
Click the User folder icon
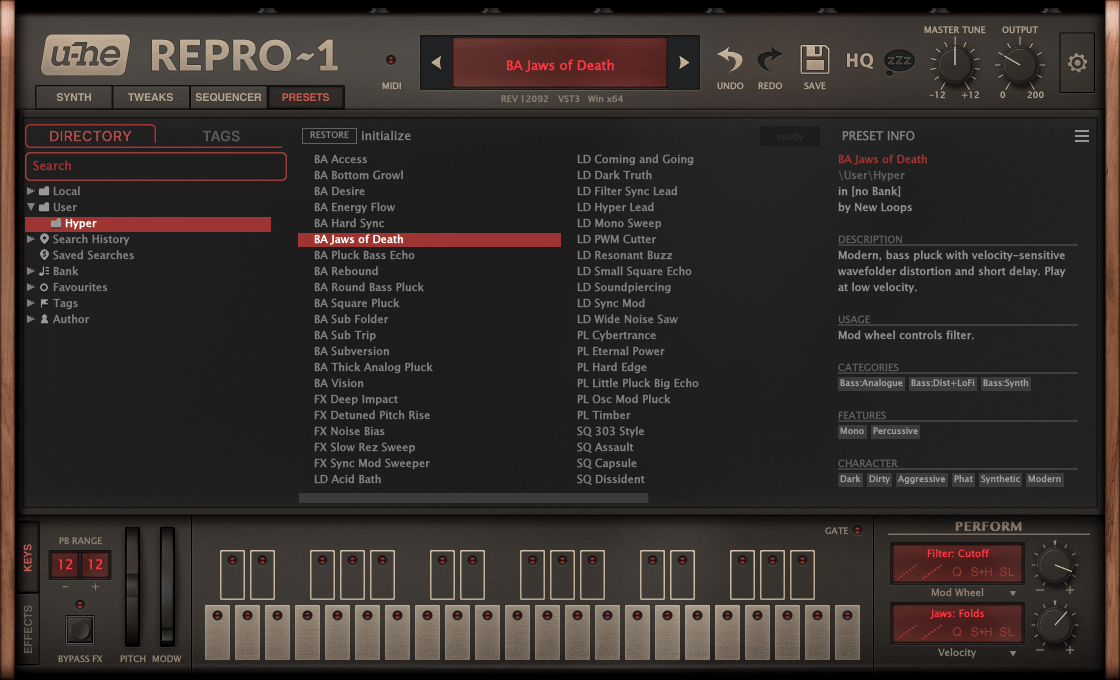tap(44, 207)
